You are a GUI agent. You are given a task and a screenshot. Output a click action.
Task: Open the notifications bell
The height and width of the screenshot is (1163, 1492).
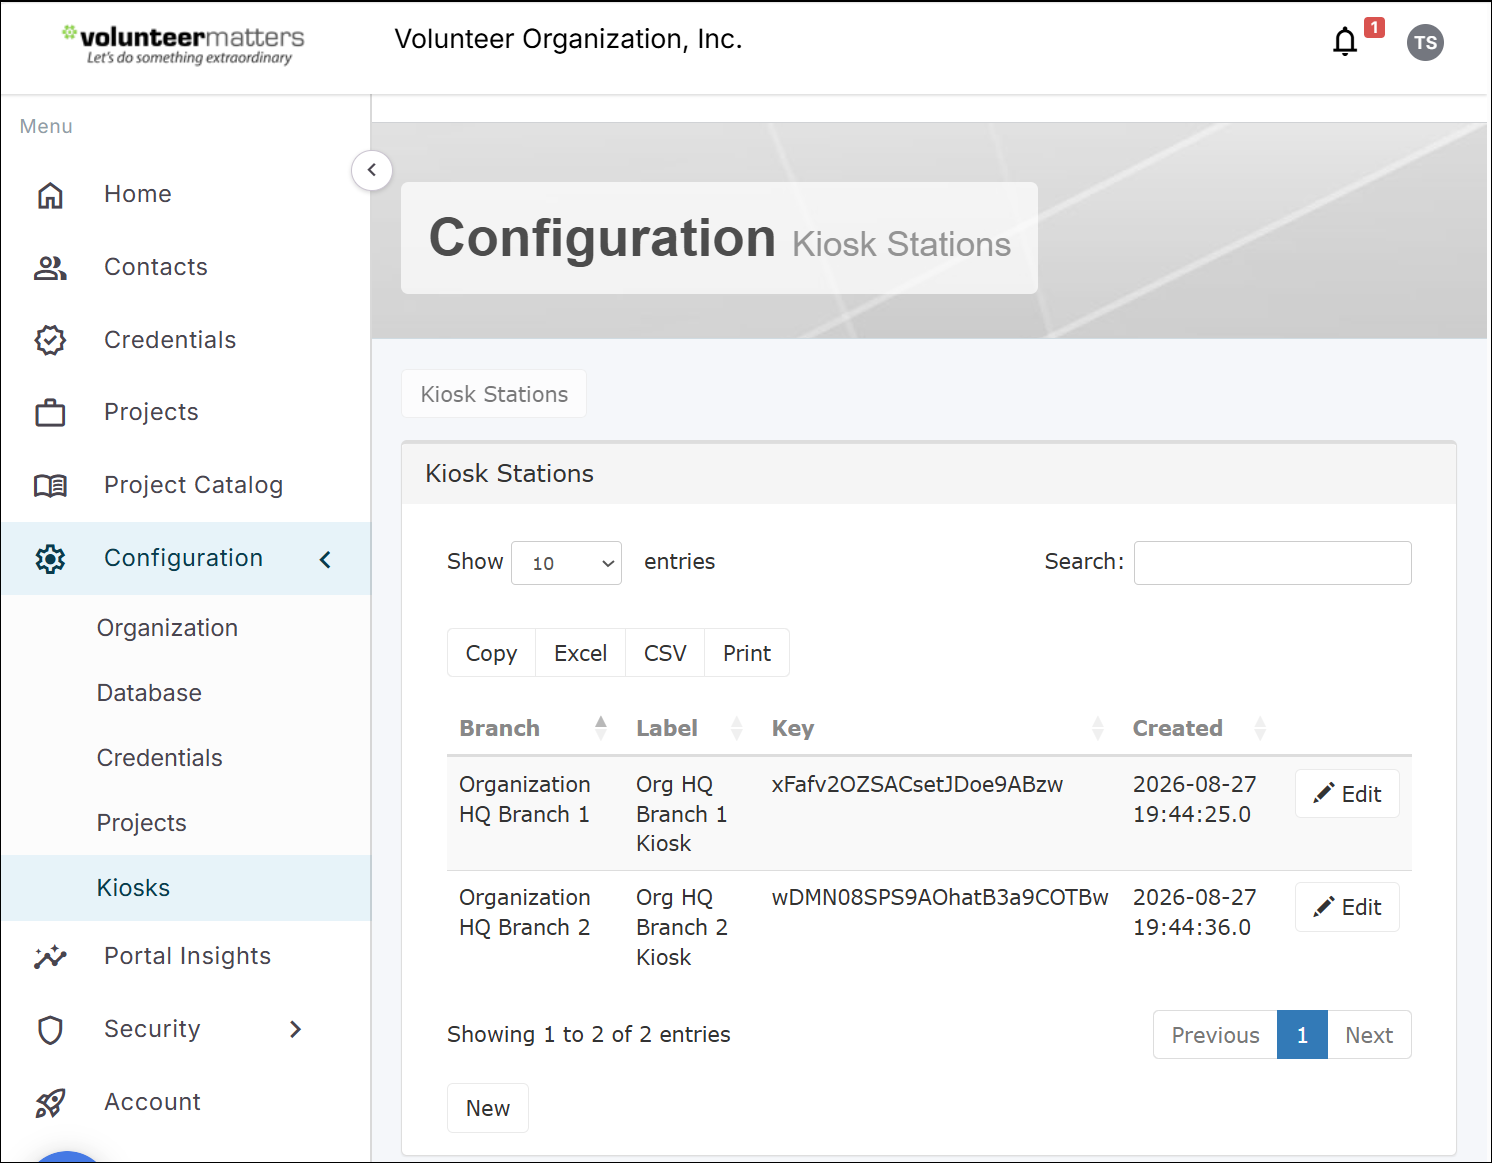click(x=1345, y=42)
